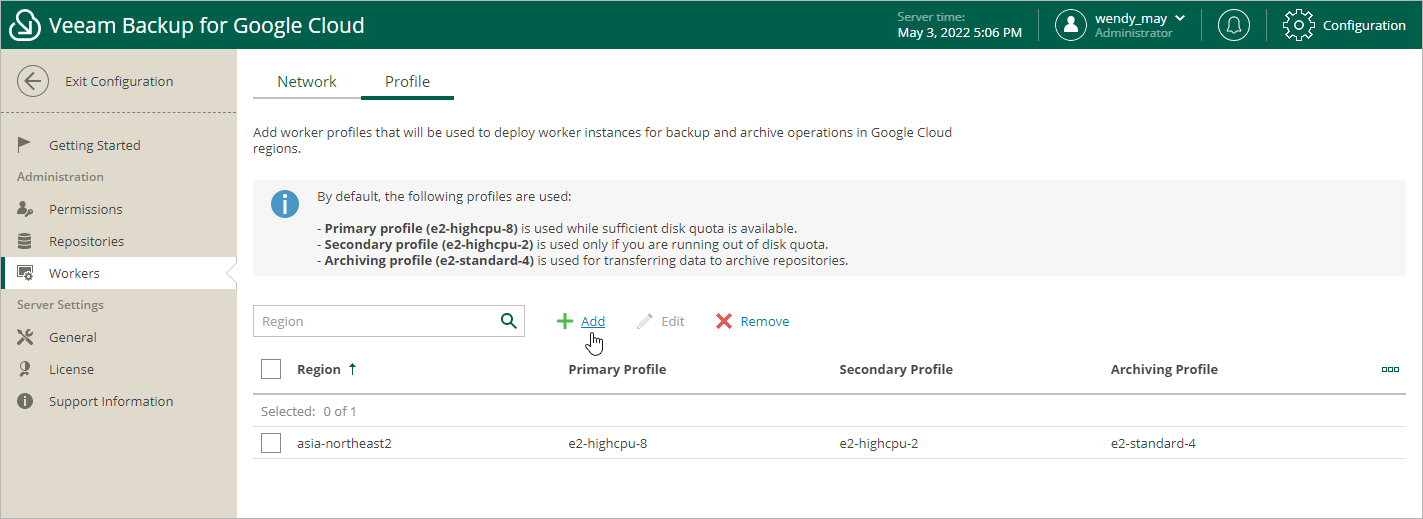
Task: Click the asia-northeast2 region cell
Action: click(344, 443)
